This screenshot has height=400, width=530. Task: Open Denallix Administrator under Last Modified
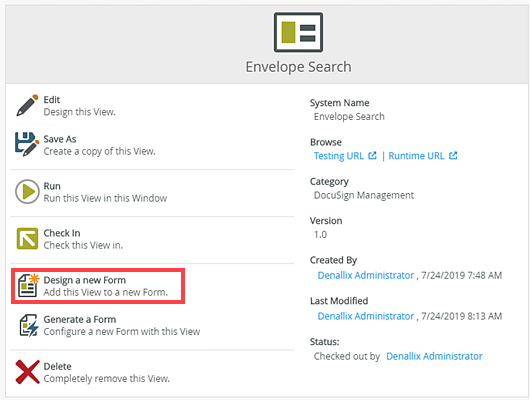(366, 316)
